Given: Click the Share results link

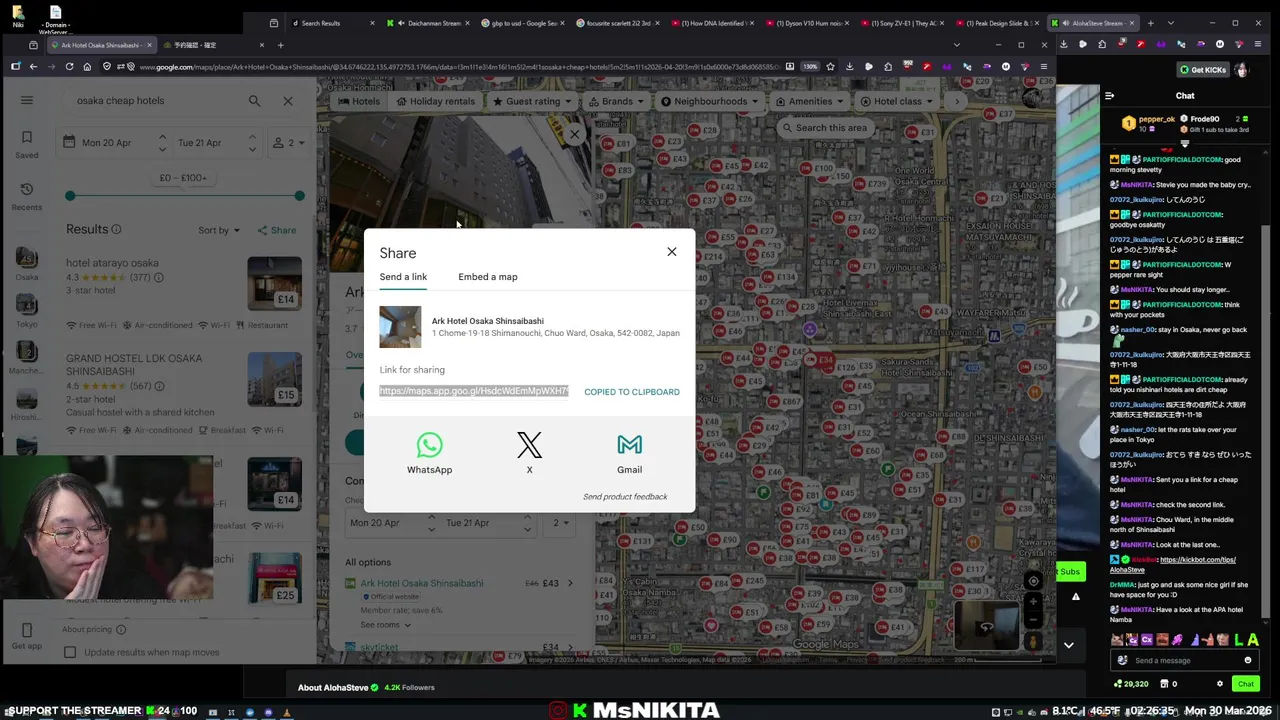Looking at the screenshot, I should coord(277,230).
